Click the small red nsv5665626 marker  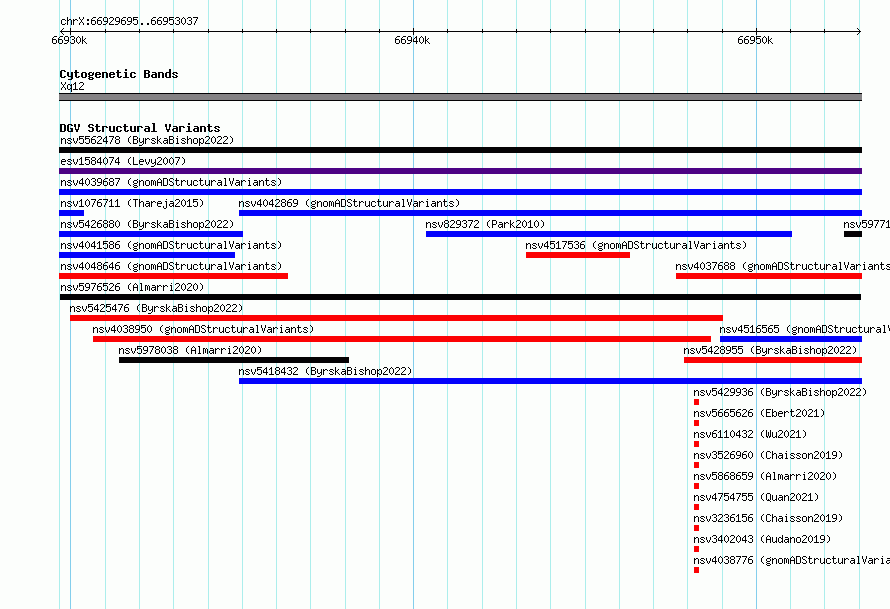pyautogui.click(x=696, y=423)
